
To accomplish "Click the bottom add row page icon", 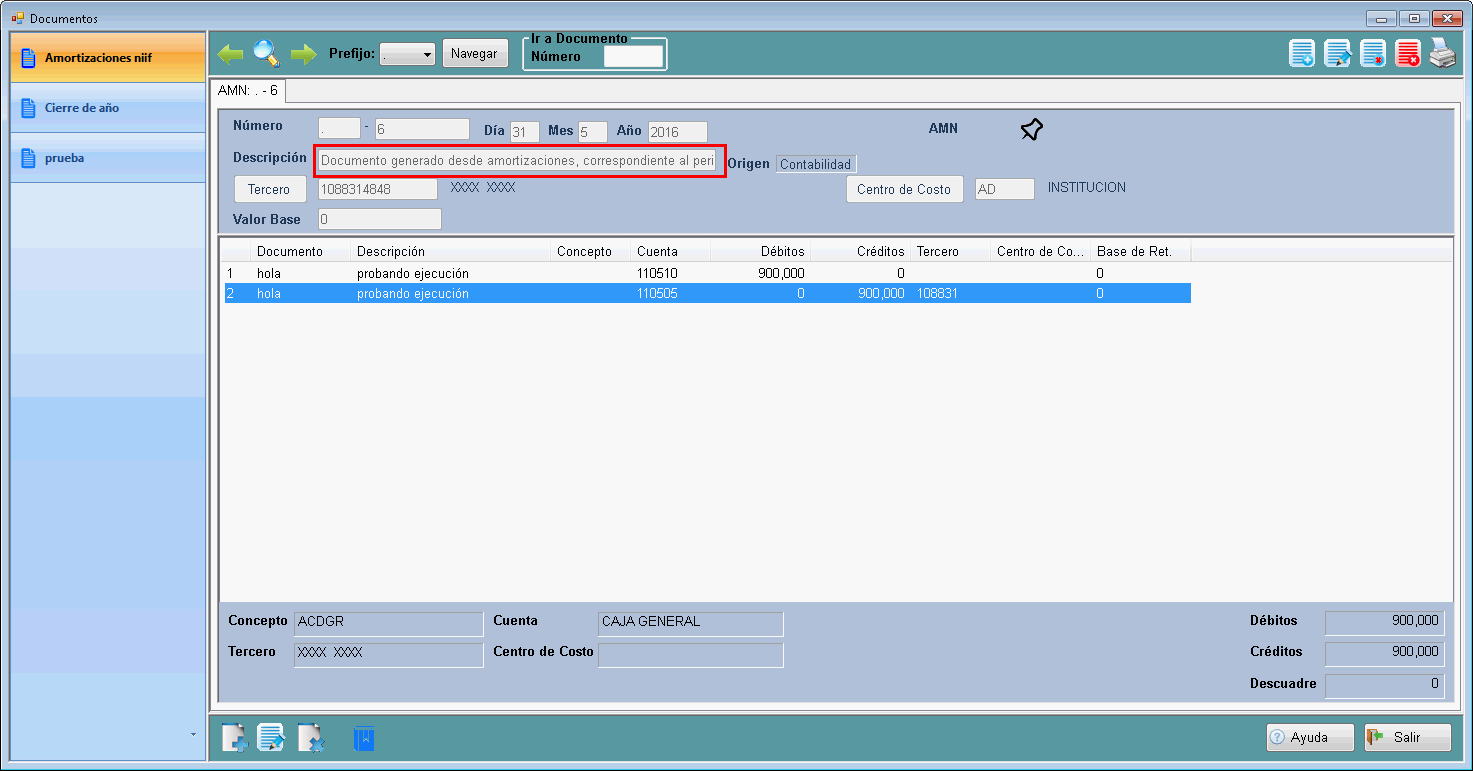I will pyautogui.click(x=233, y=738).
